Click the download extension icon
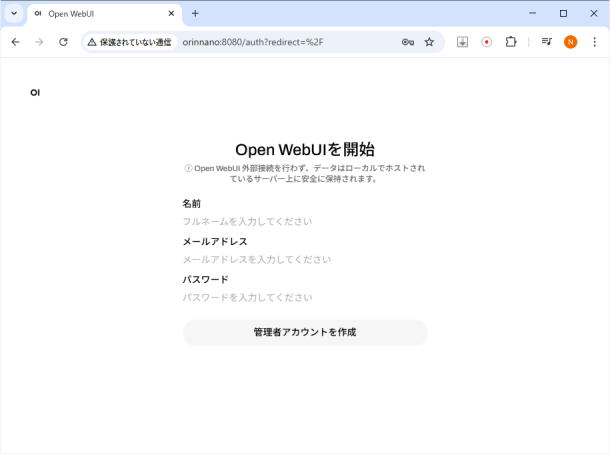This screenshot has width=610, height=454. point(463,42)
